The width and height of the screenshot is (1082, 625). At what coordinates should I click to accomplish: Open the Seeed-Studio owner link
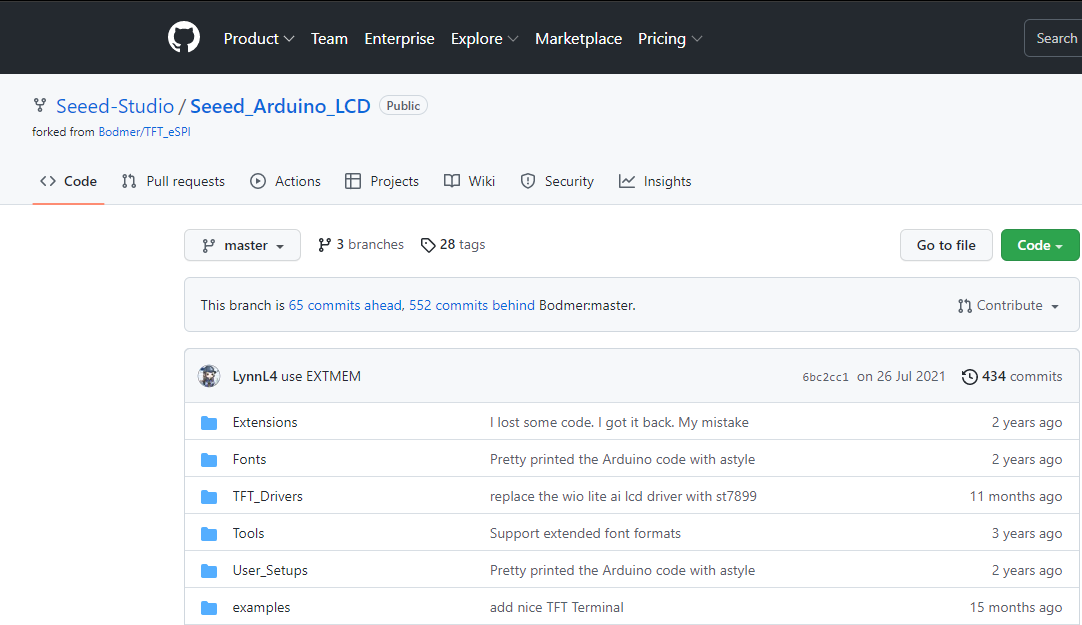pos(115,106)
